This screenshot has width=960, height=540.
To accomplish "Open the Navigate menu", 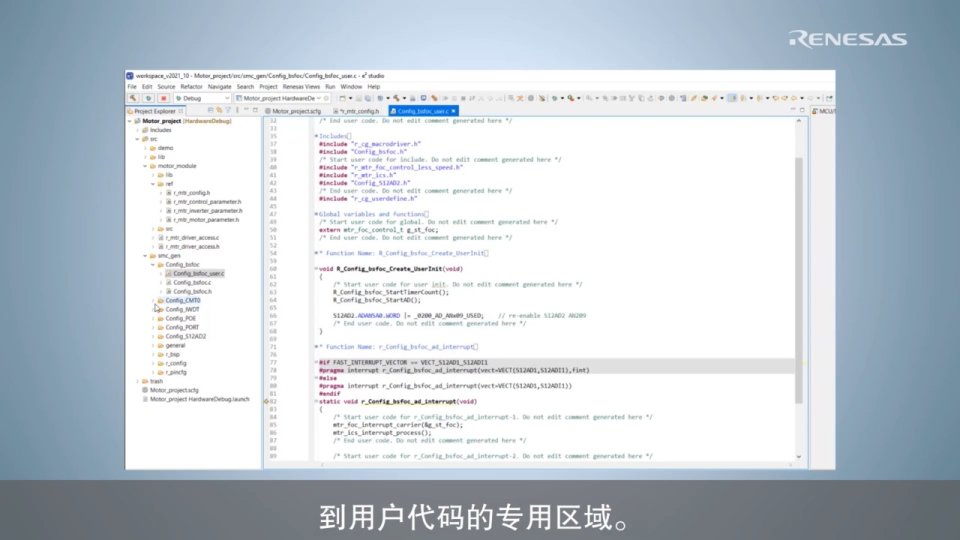I will 219,87.
